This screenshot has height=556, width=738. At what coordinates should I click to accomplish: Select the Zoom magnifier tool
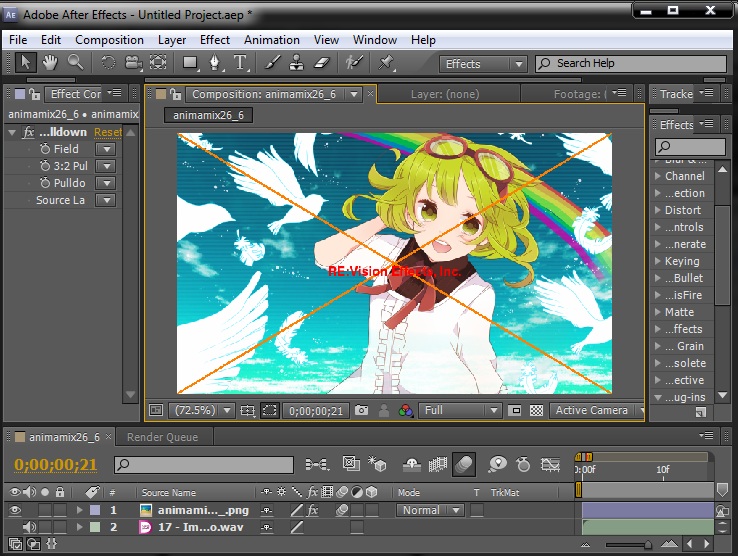75,63
